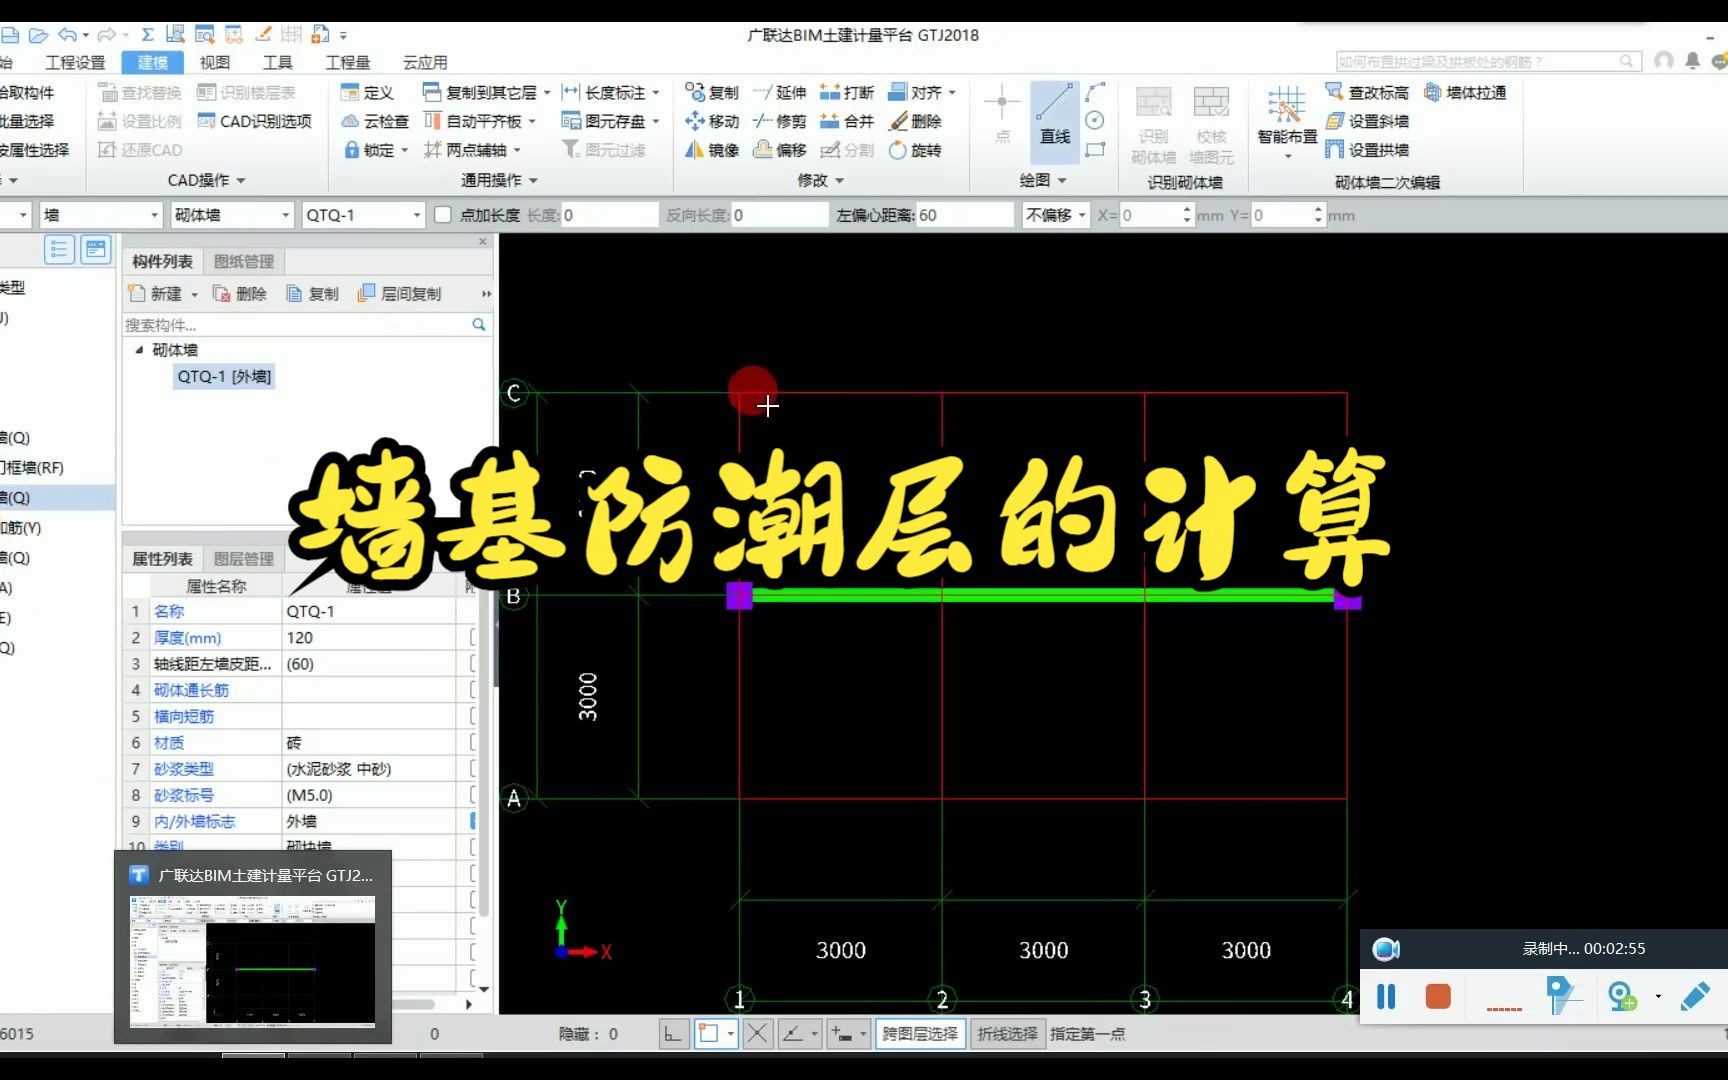The image size is (1728, 1080).
Task: Expand the 修改 group arrow
Action: click(x=840, y=181)
